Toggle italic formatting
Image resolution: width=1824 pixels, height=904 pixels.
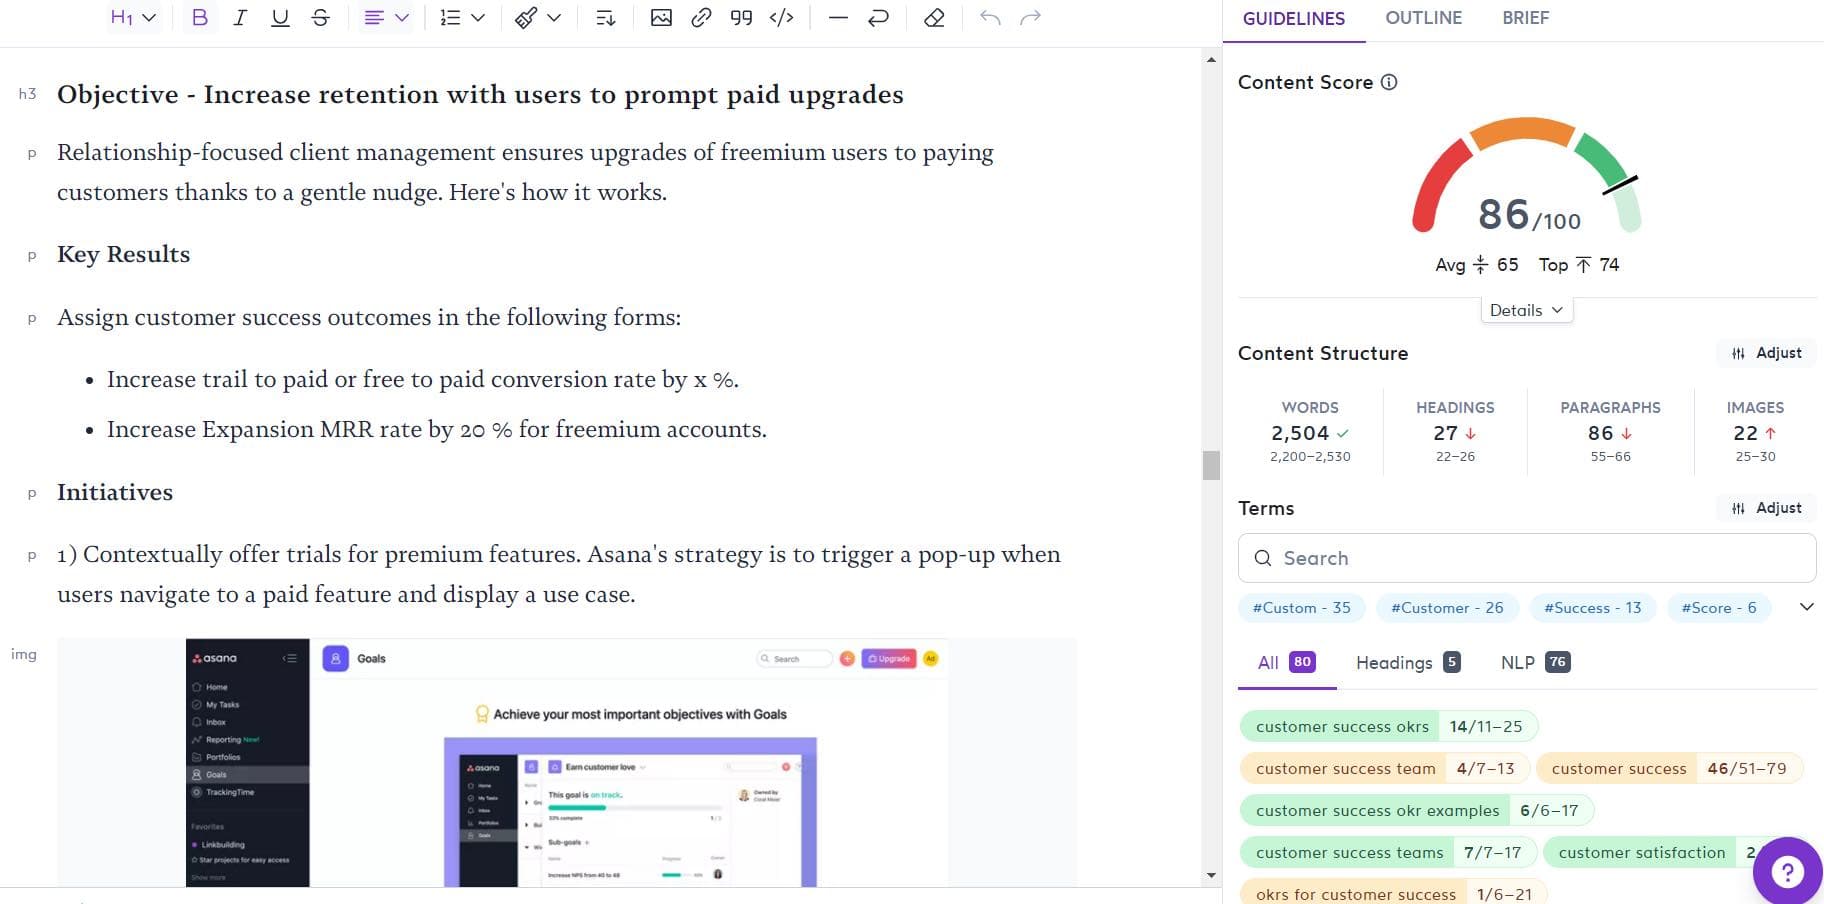pos(240,18)
